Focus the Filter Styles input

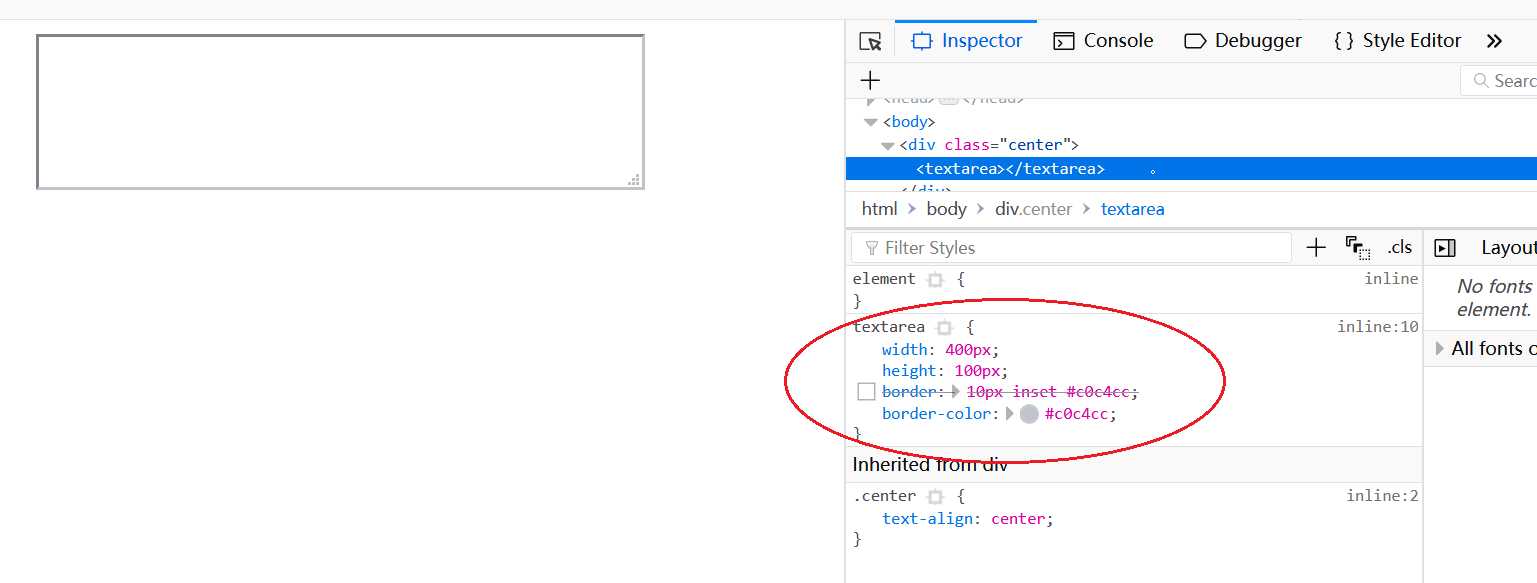1071,248
